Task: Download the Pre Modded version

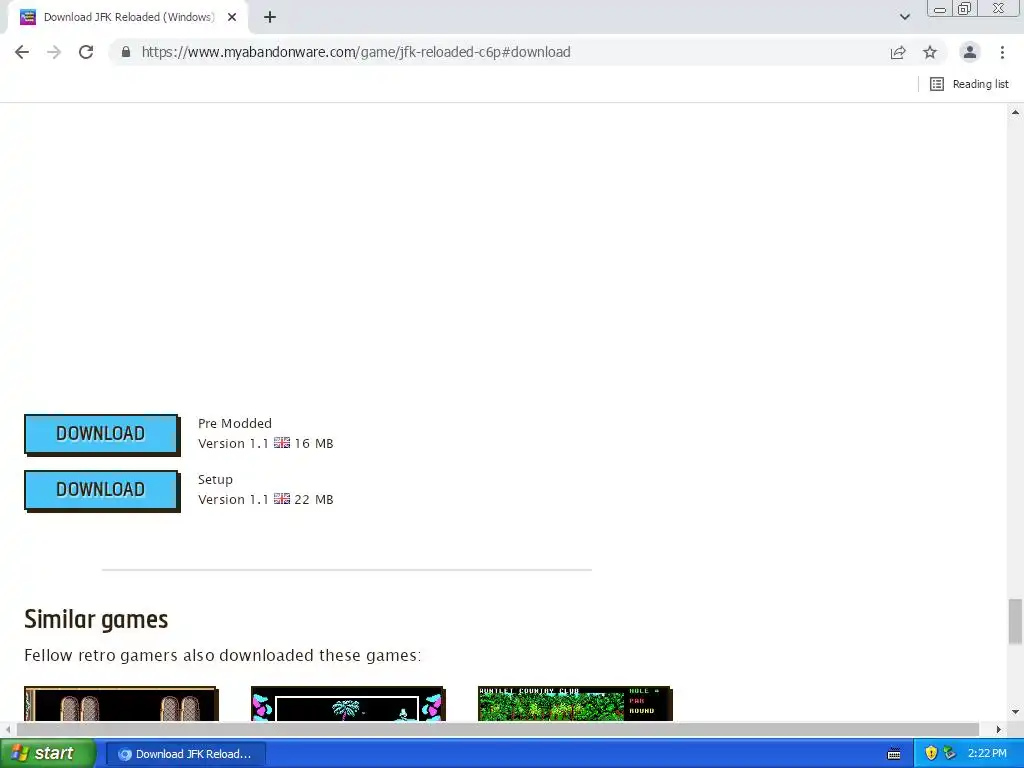Action: [x=101, y=434]
